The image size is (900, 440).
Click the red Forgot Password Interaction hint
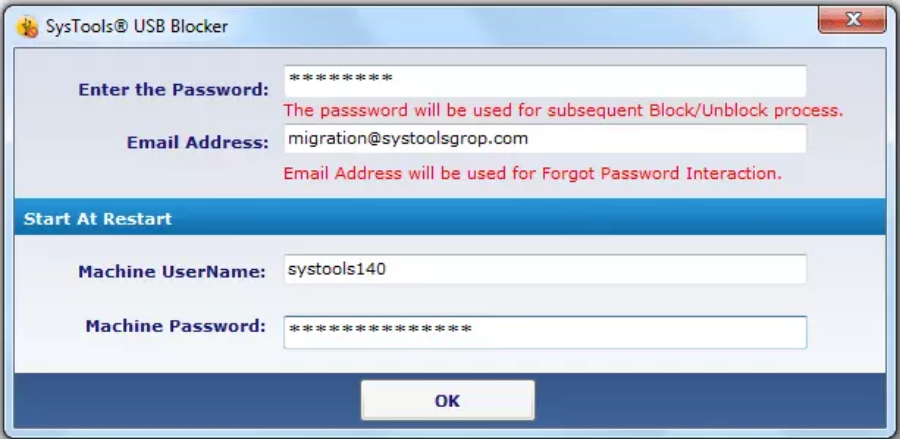[533, 173]
